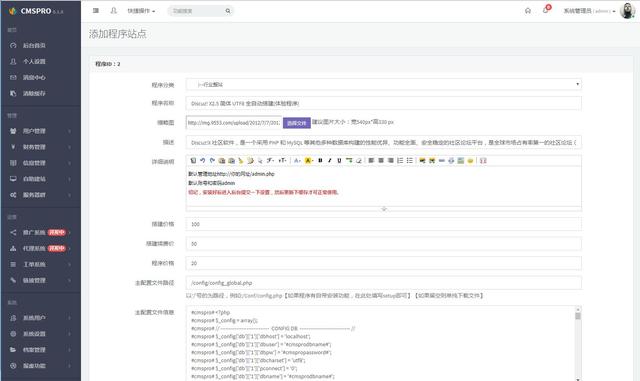
Task: Click the user avatar photo
Action: point(627,11)
